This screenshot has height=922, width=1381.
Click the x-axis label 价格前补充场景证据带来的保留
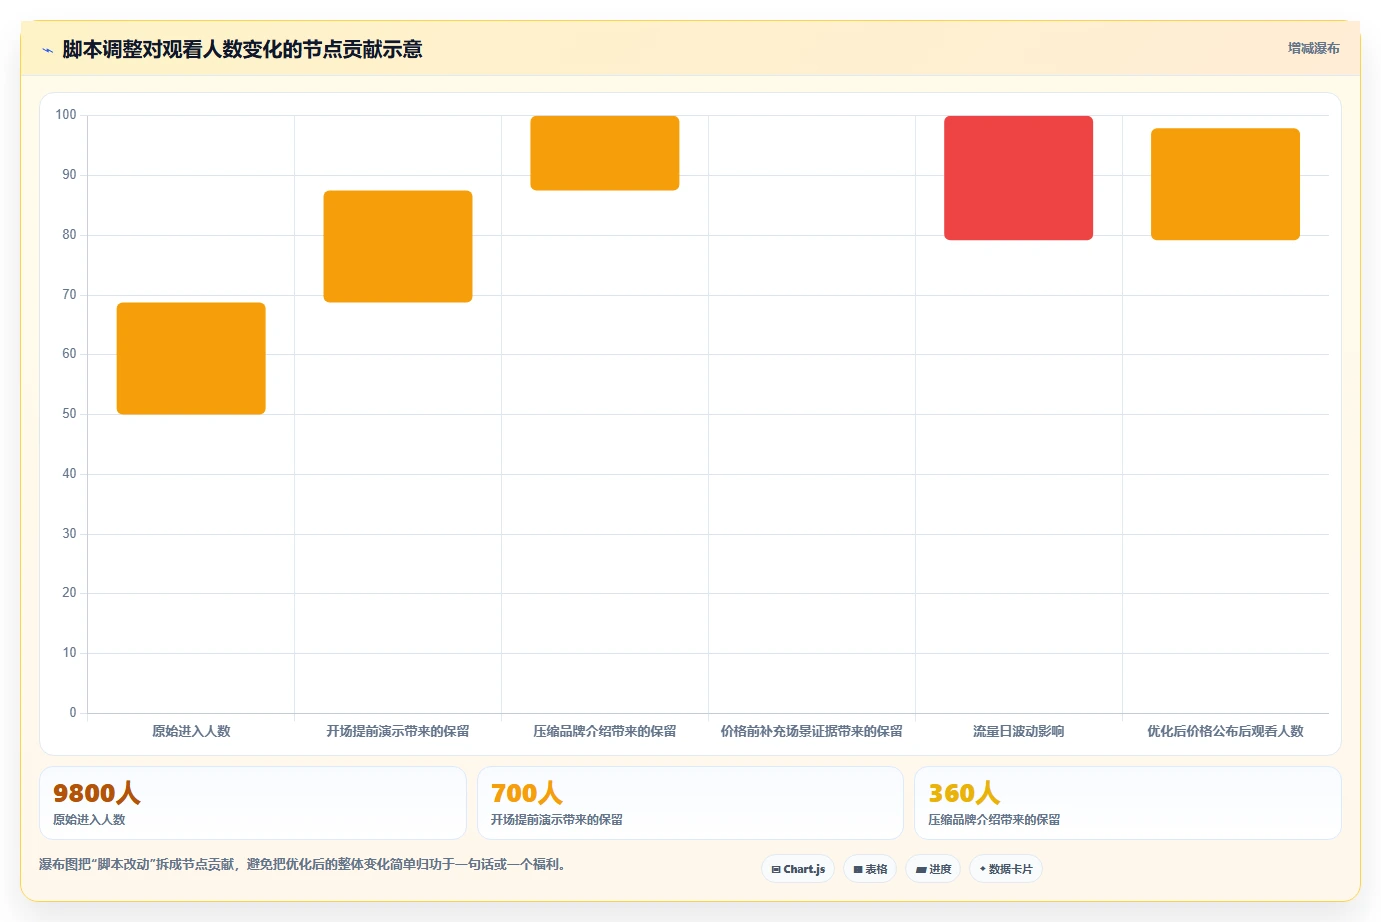click(x=812, y=731)
